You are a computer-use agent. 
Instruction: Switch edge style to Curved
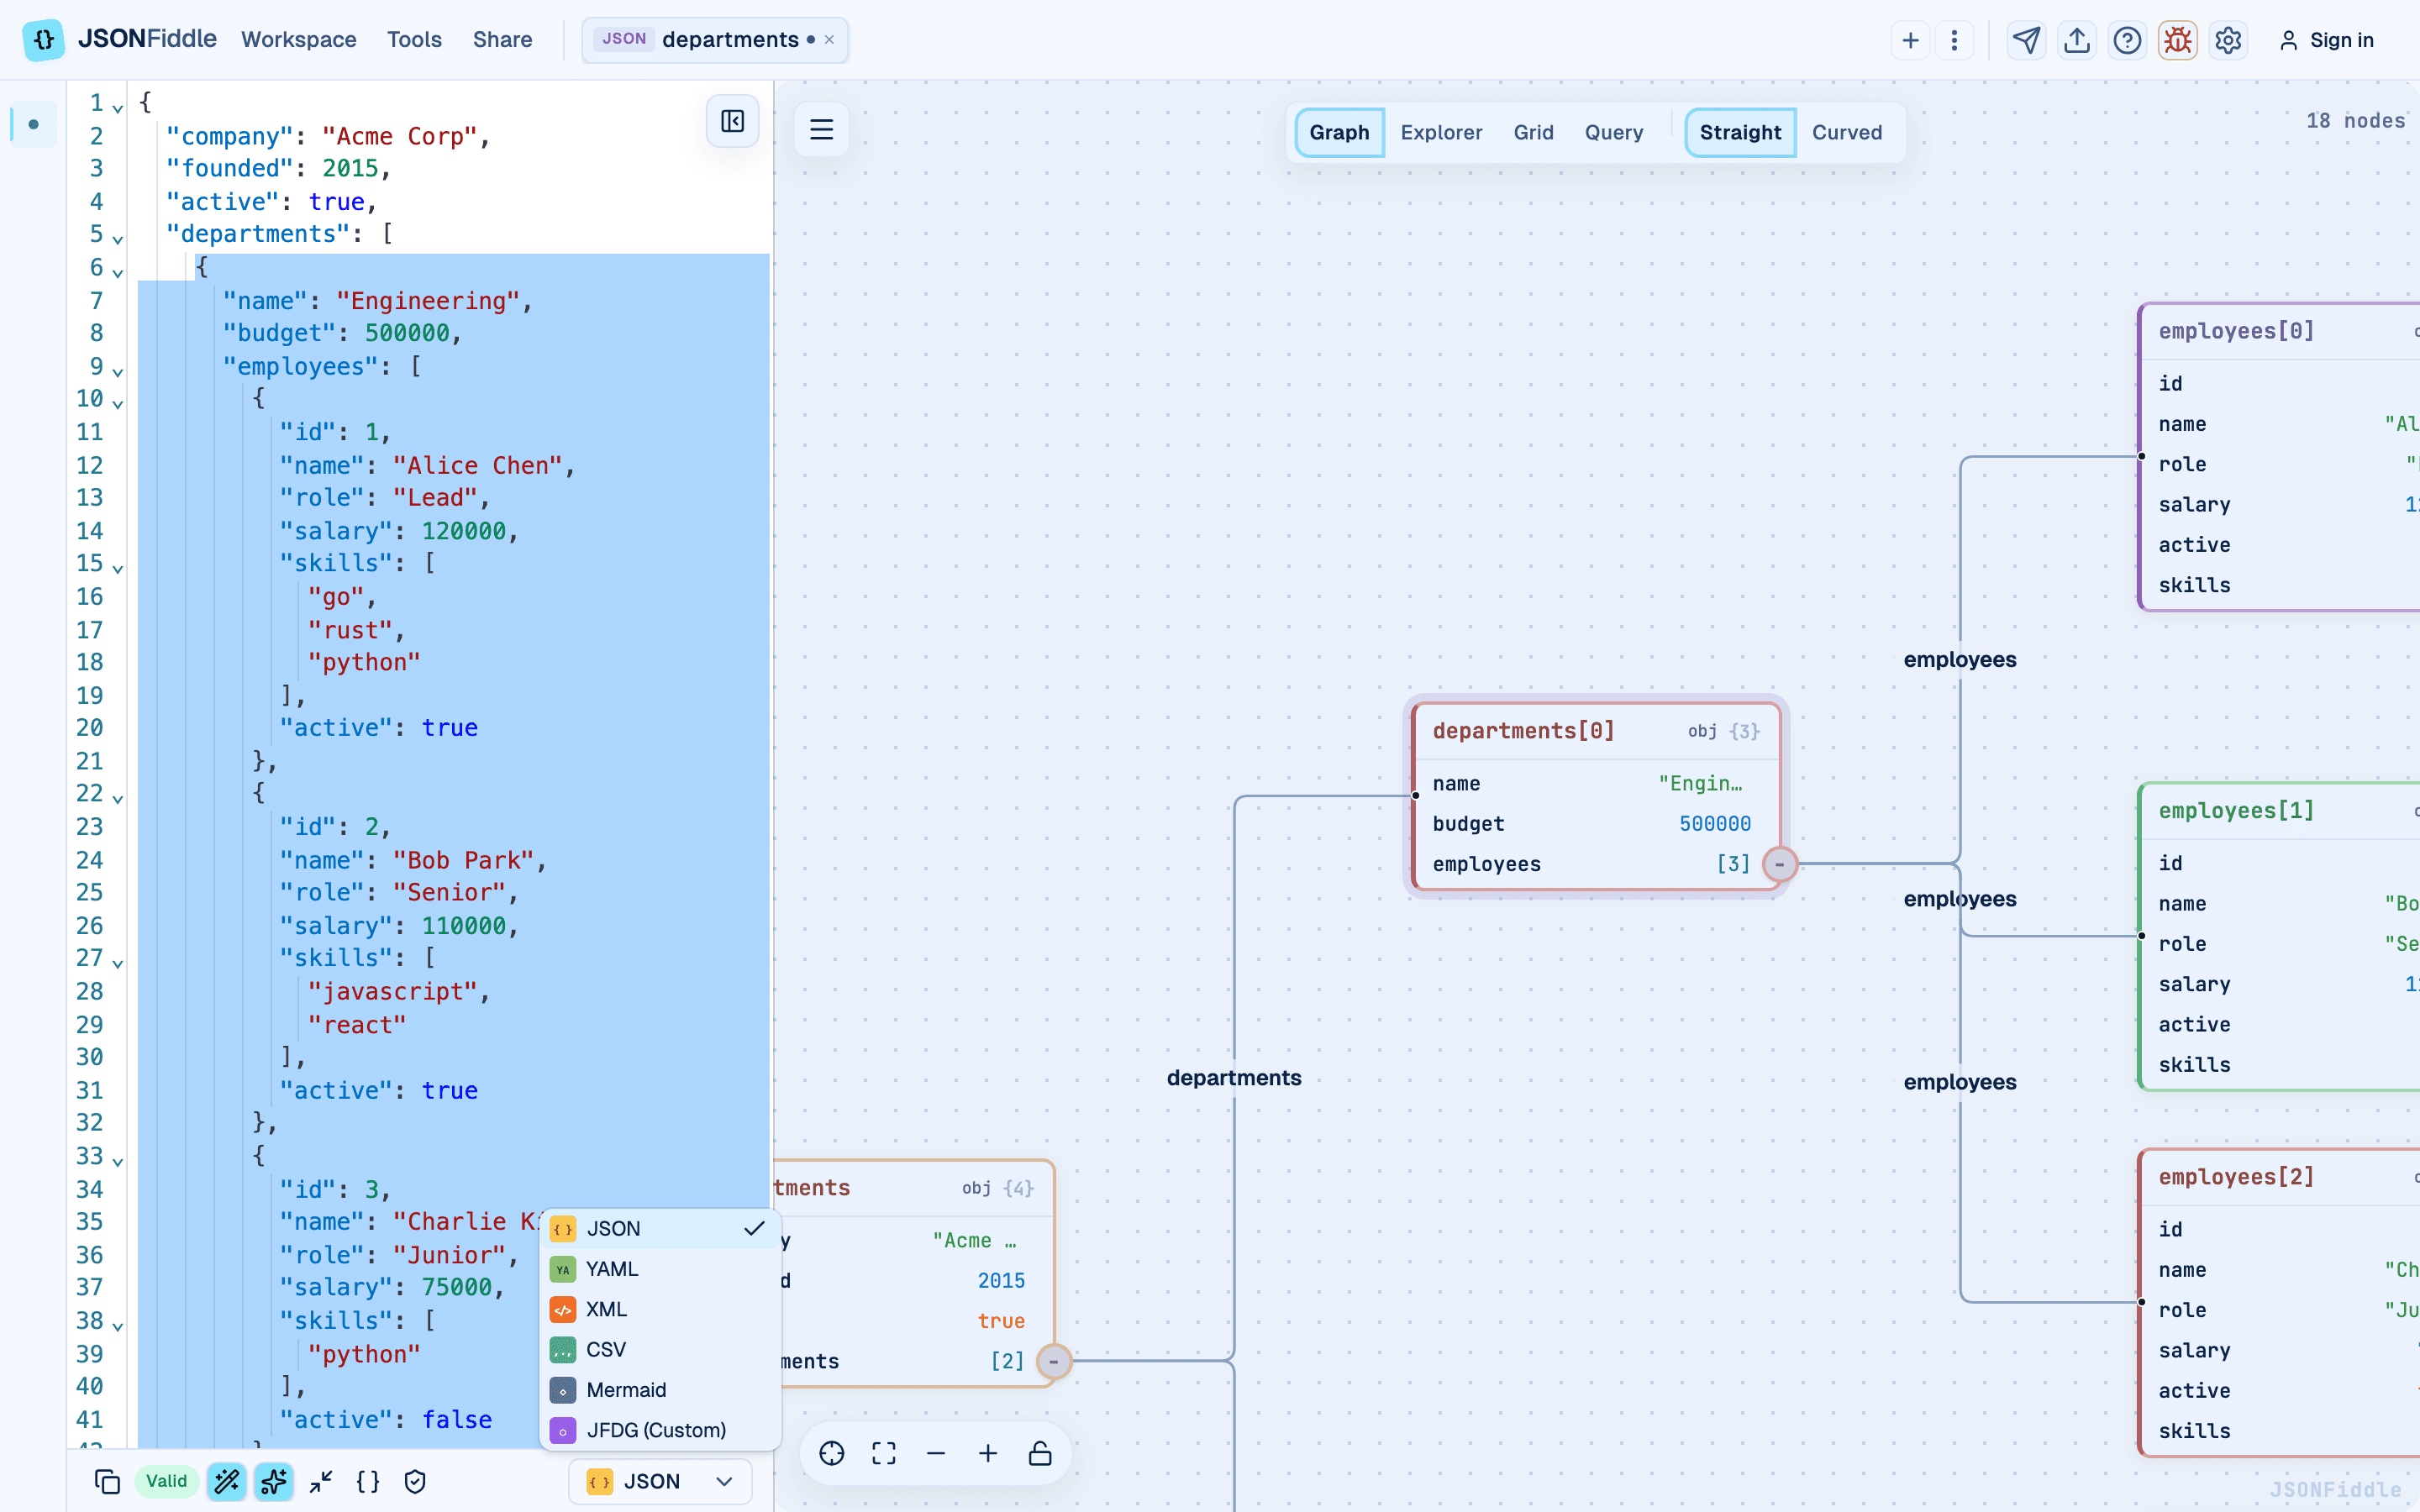pyautogui.click(x=1846, y=132)
